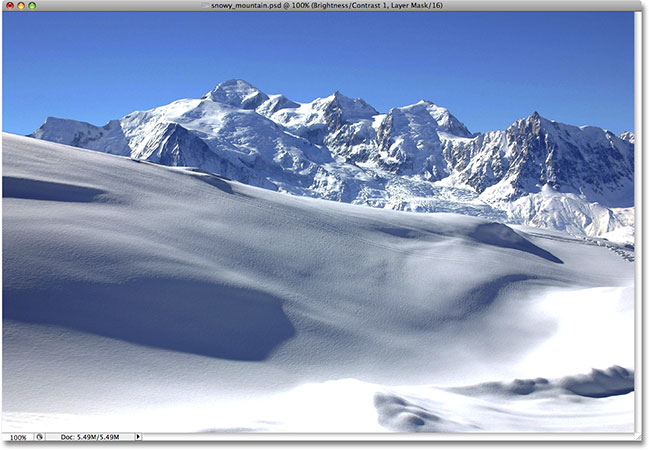This screenshot has width=649, height=450.
Task: Close the snowy_mountain.psd window with red button
Action: [10, 5]
